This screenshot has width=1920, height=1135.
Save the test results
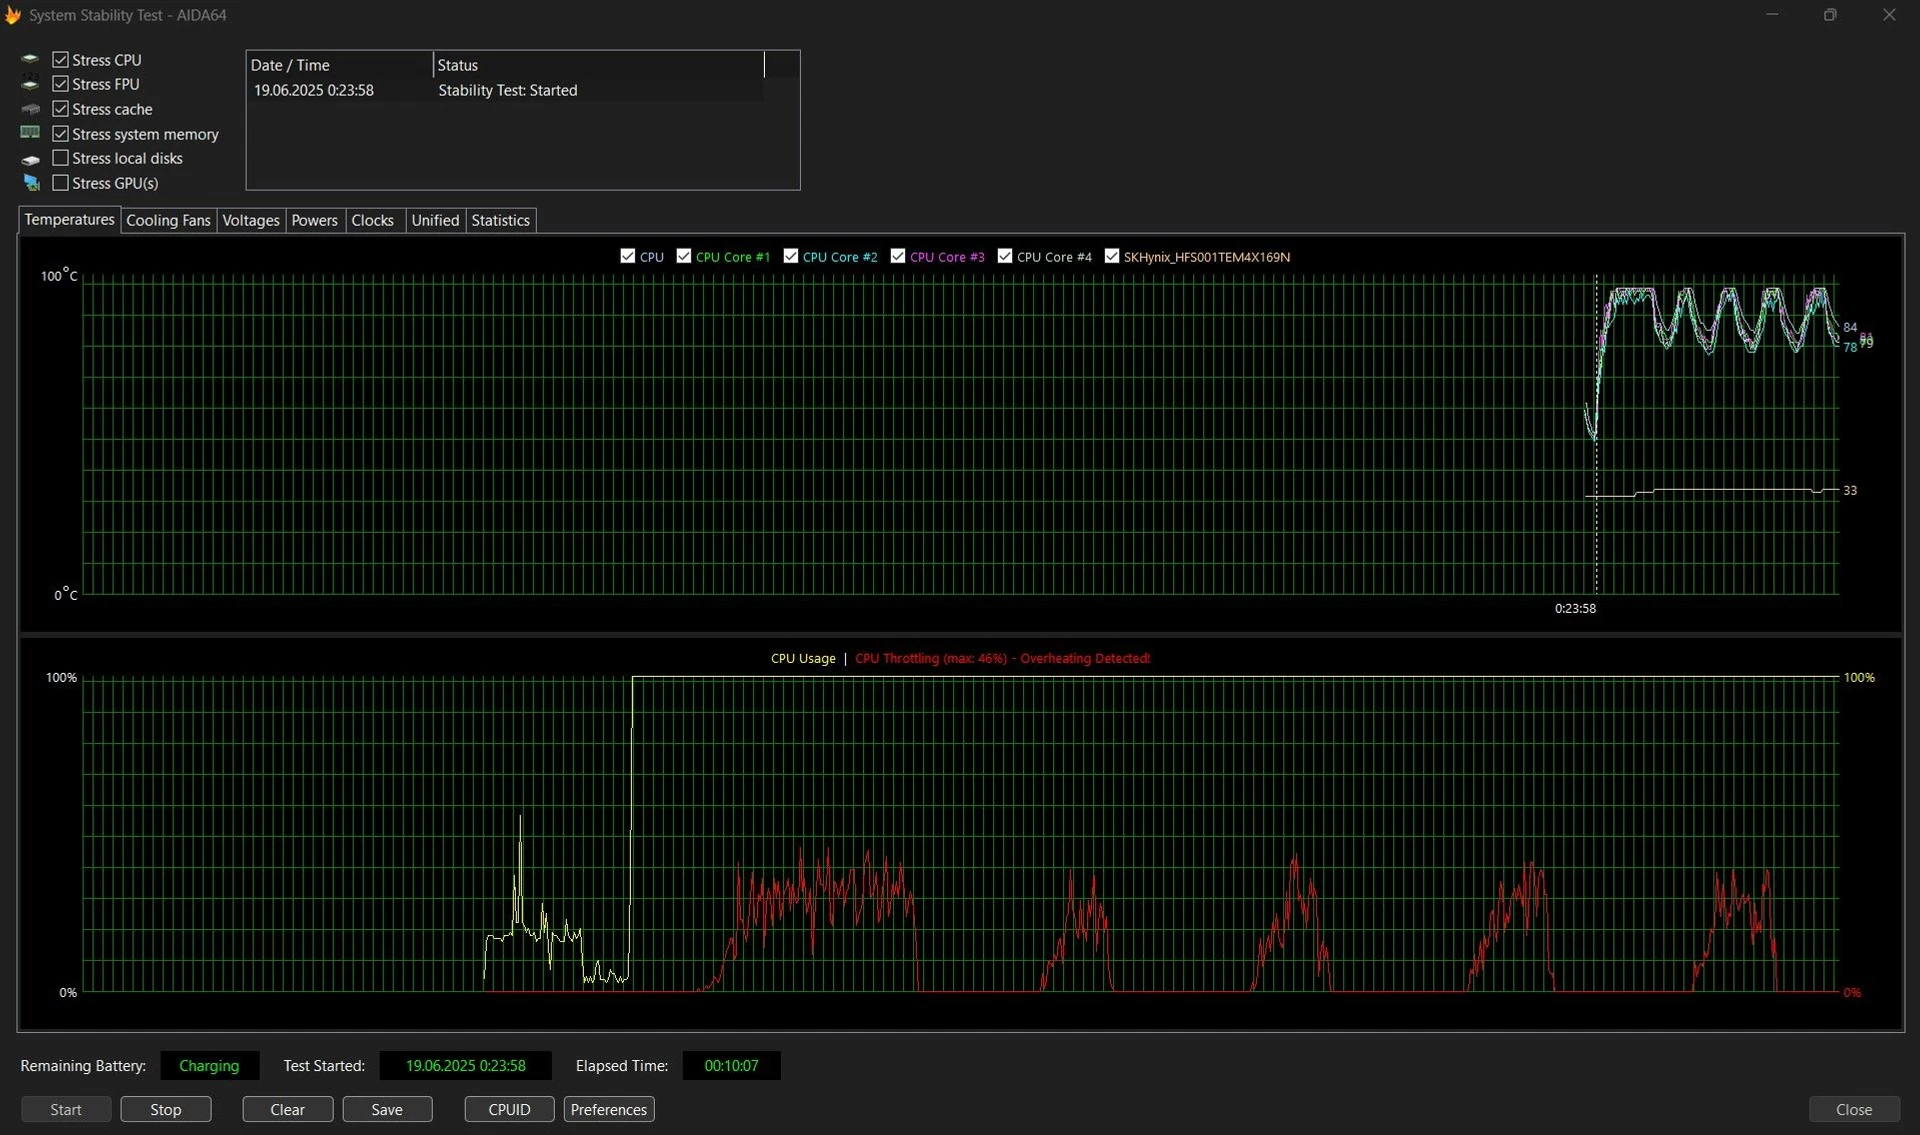[x=387, y=1109]
